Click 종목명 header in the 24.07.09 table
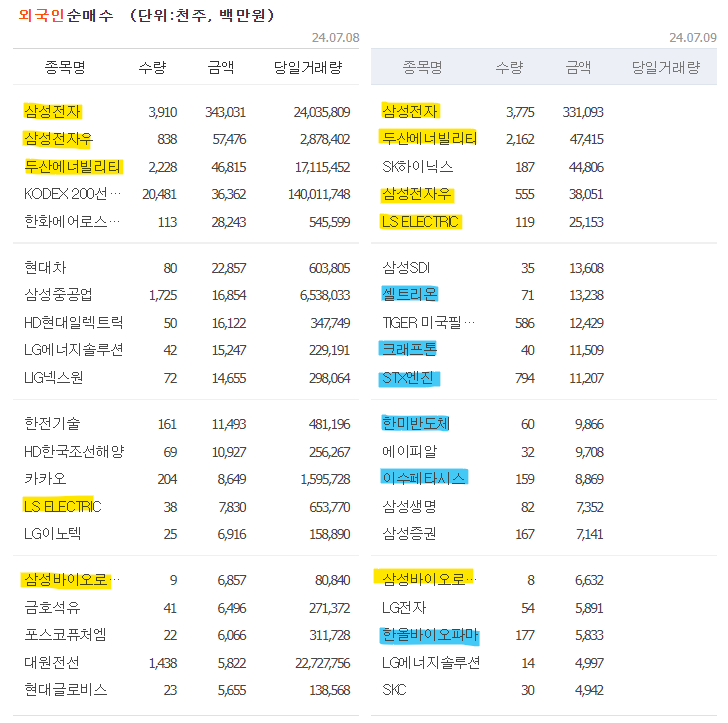728x723 pixels. tap(422, 68)
